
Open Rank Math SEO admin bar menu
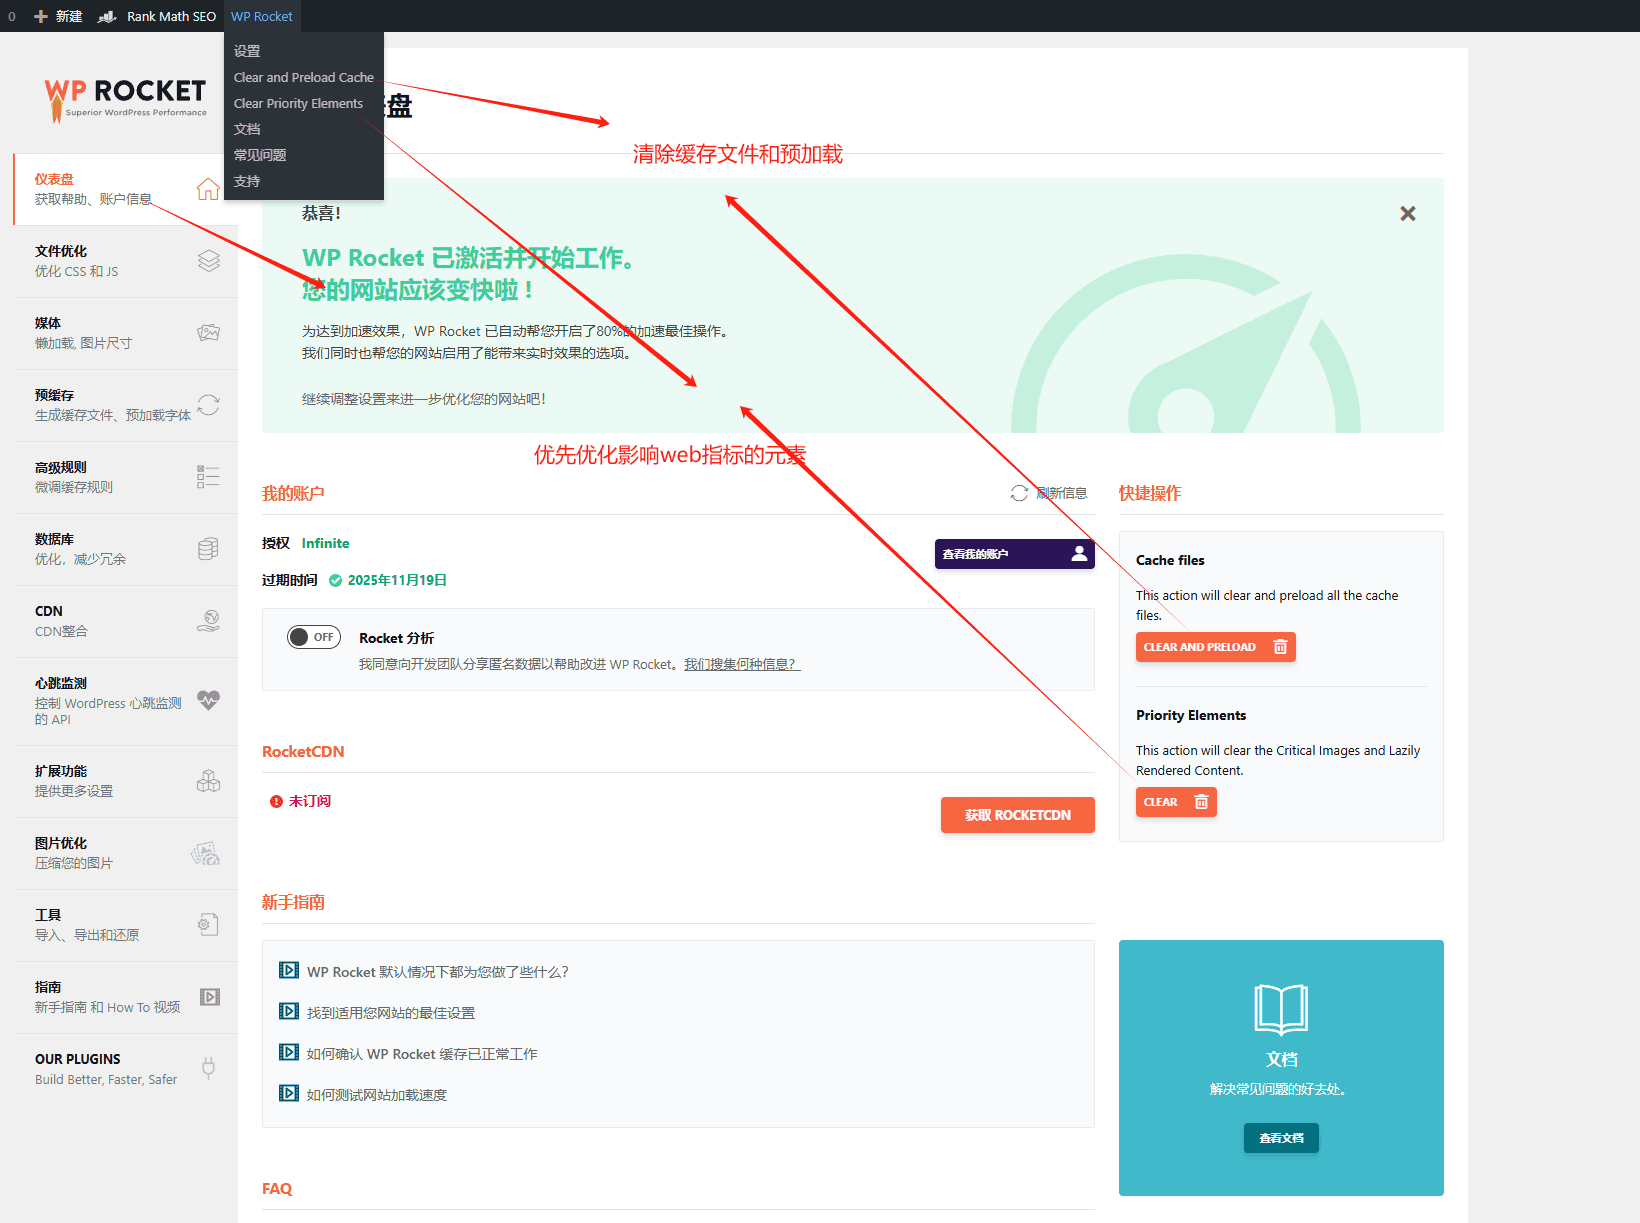pyautogui.click(x=157, y=16)
